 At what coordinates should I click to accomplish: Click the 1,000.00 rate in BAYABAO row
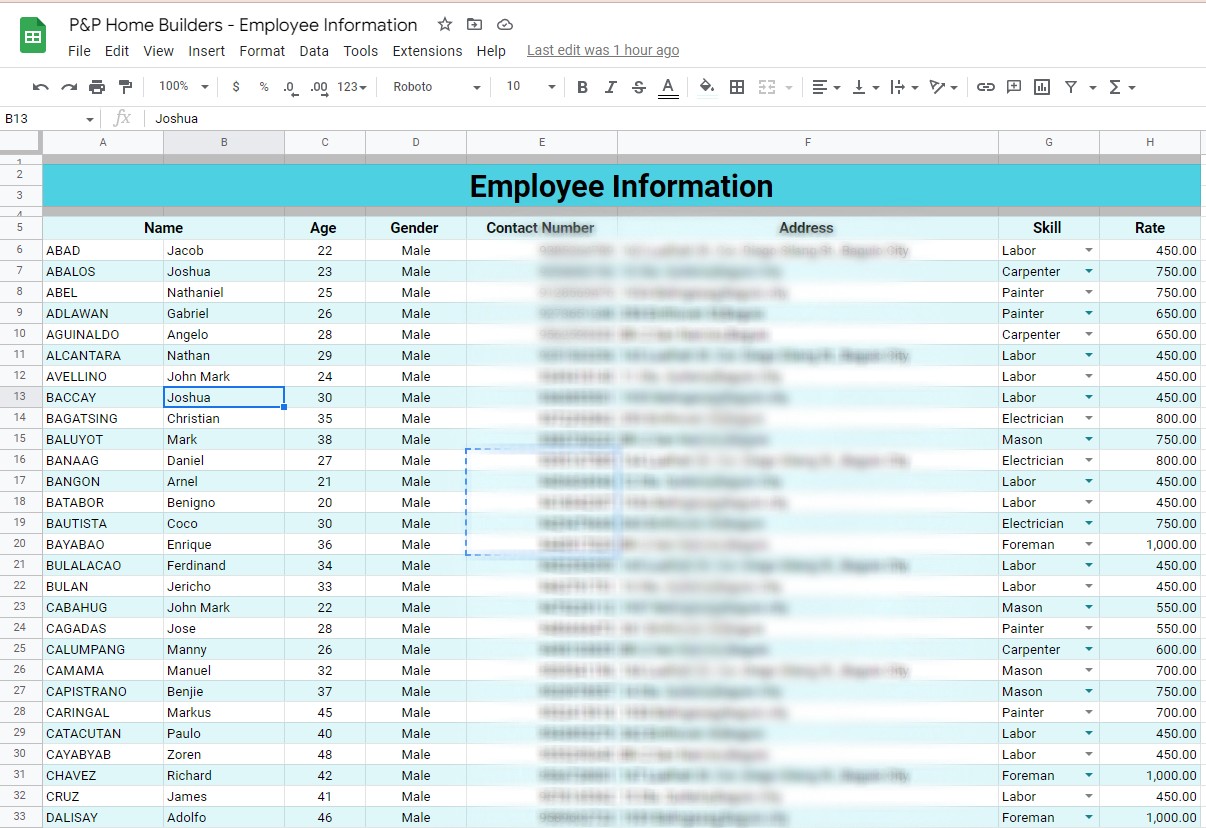point(1150,544)
